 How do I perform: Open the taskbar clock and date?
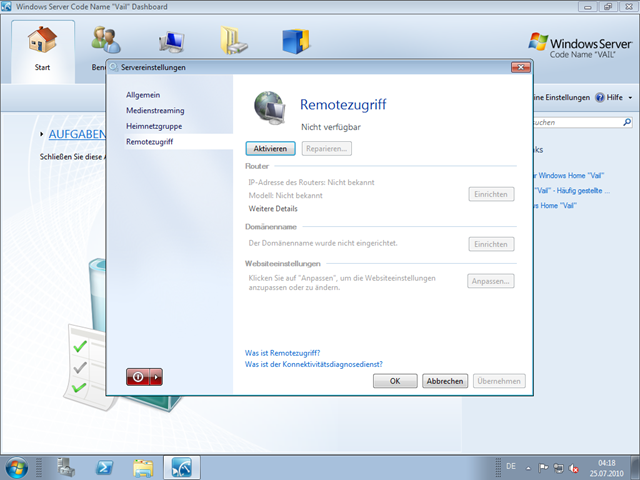[x=607, y=468]
